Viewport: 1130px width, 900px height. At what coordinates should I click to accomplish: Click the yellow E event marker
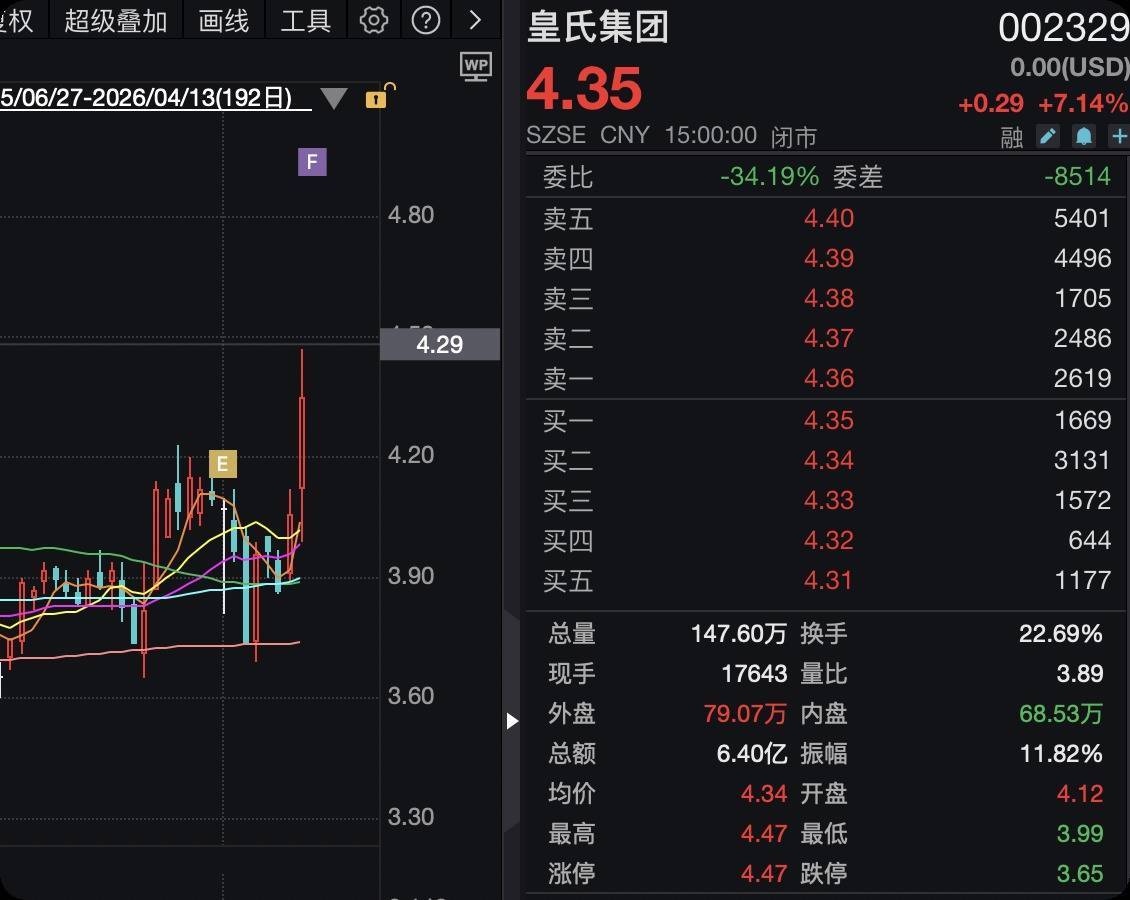pyautogui.click(x=222, y=464)
